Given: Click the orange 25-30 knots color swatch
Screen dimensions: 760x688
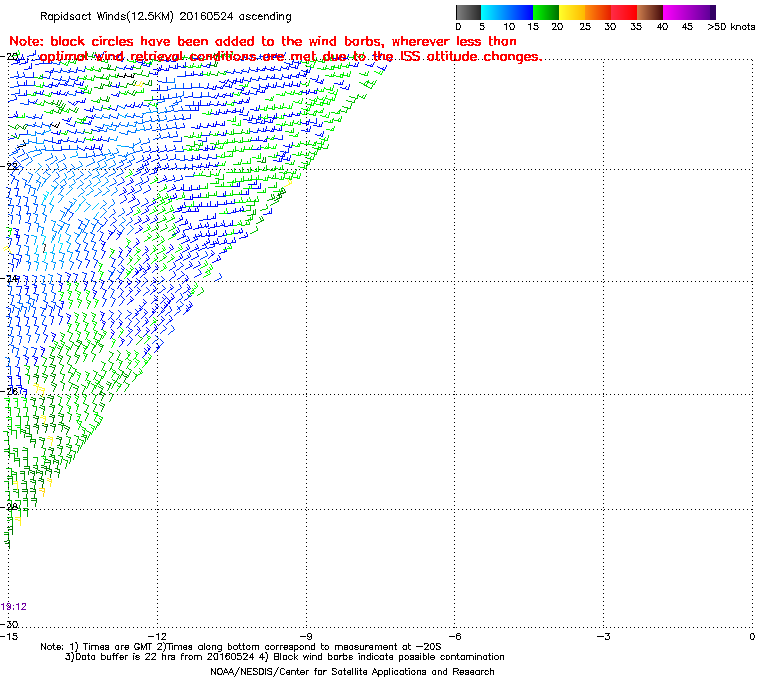Looking at the screenshot, I should 598,12.
